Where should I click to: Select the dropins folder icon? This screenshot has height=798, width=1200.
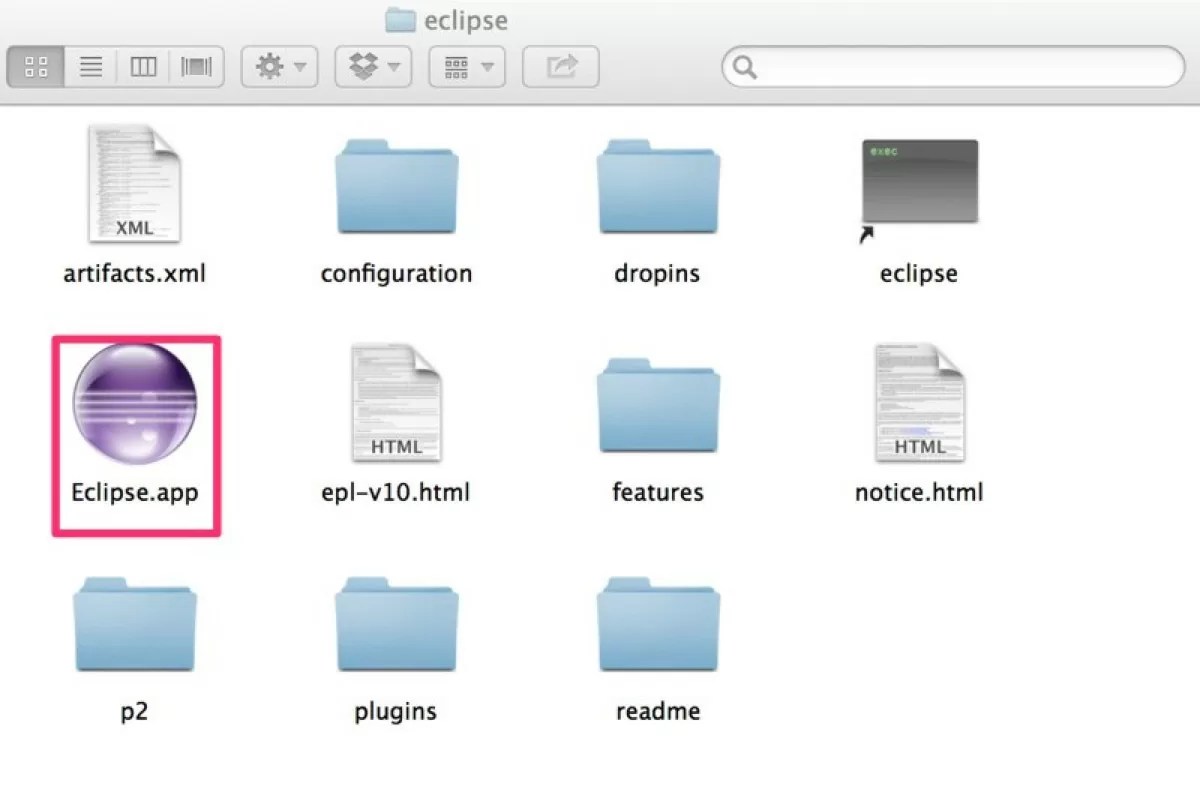point(658,187)
